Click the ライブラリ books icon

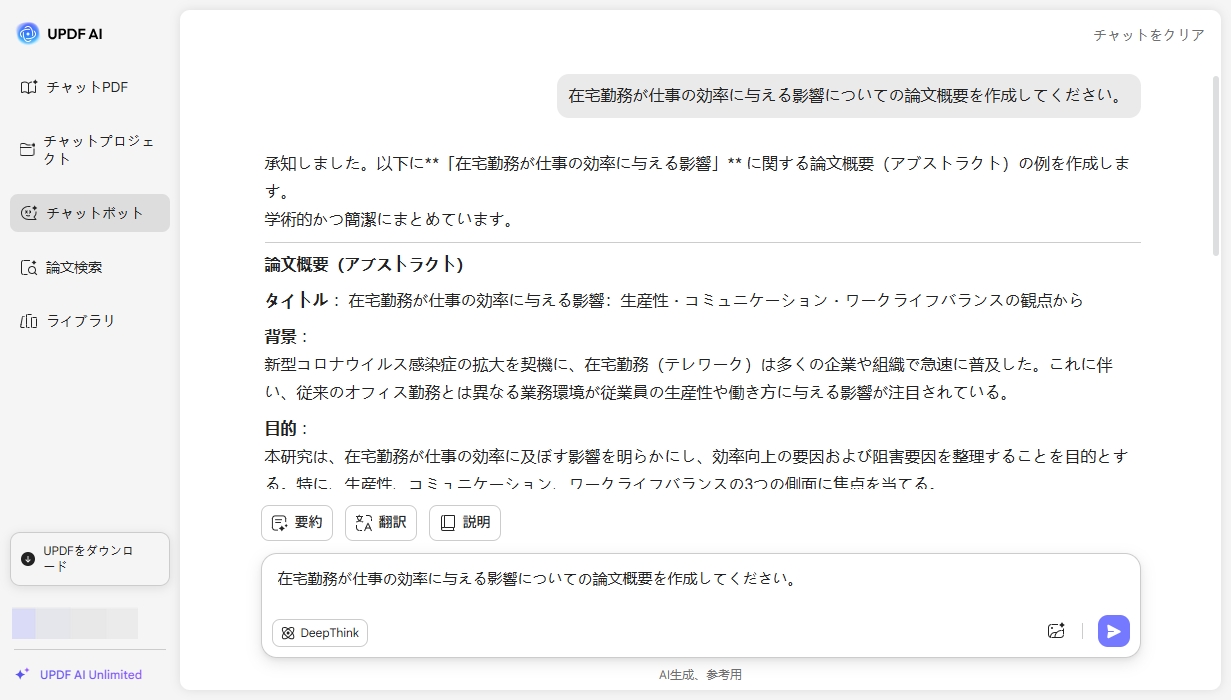(29, 321)
